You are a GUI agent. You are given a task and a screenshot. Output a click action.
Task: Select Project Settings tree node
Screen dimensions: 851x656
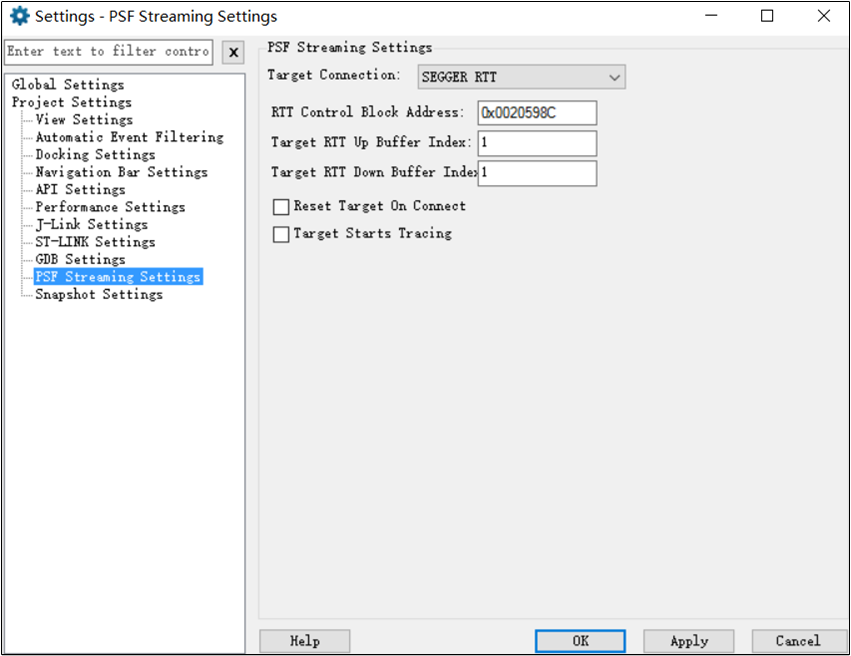(71, 102)
